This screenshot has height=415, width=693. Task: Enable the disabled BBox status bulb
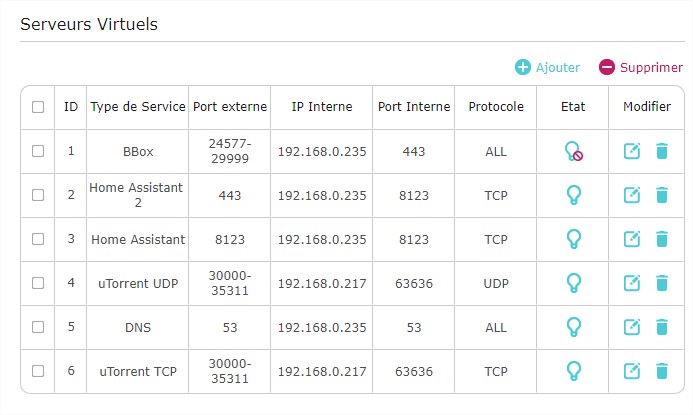tap(574, 151)
